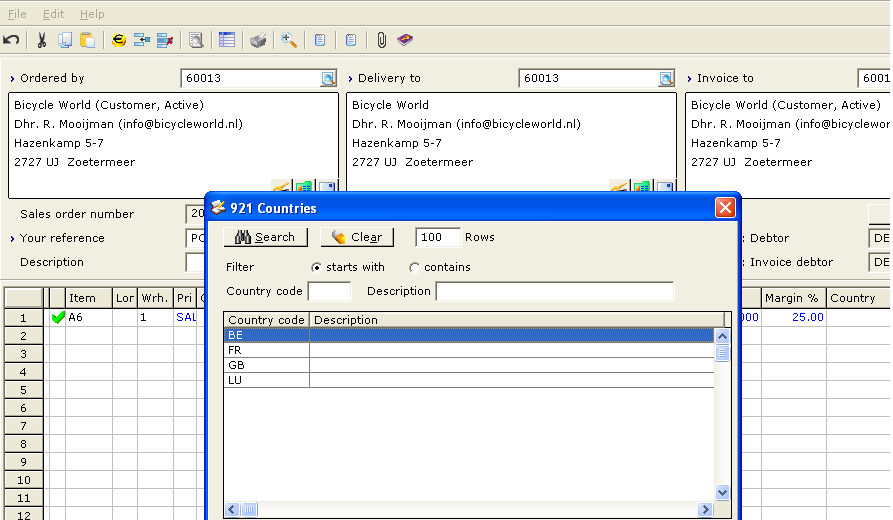
Task: Click the printer icon in toolbar
Action: point(258,40)
